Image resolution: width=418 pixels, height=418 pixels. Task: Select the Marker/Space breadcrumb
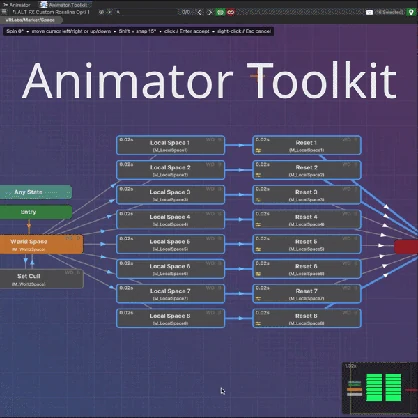click(x=30, y=20)
